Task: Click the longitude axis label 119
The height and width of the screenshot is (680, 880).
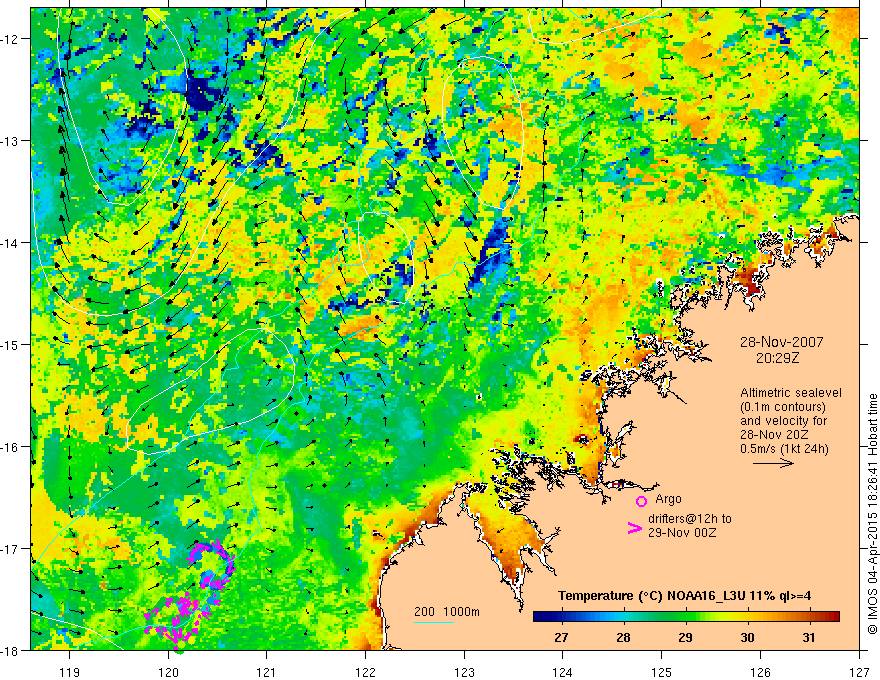Action: click(x=70, y=672)
